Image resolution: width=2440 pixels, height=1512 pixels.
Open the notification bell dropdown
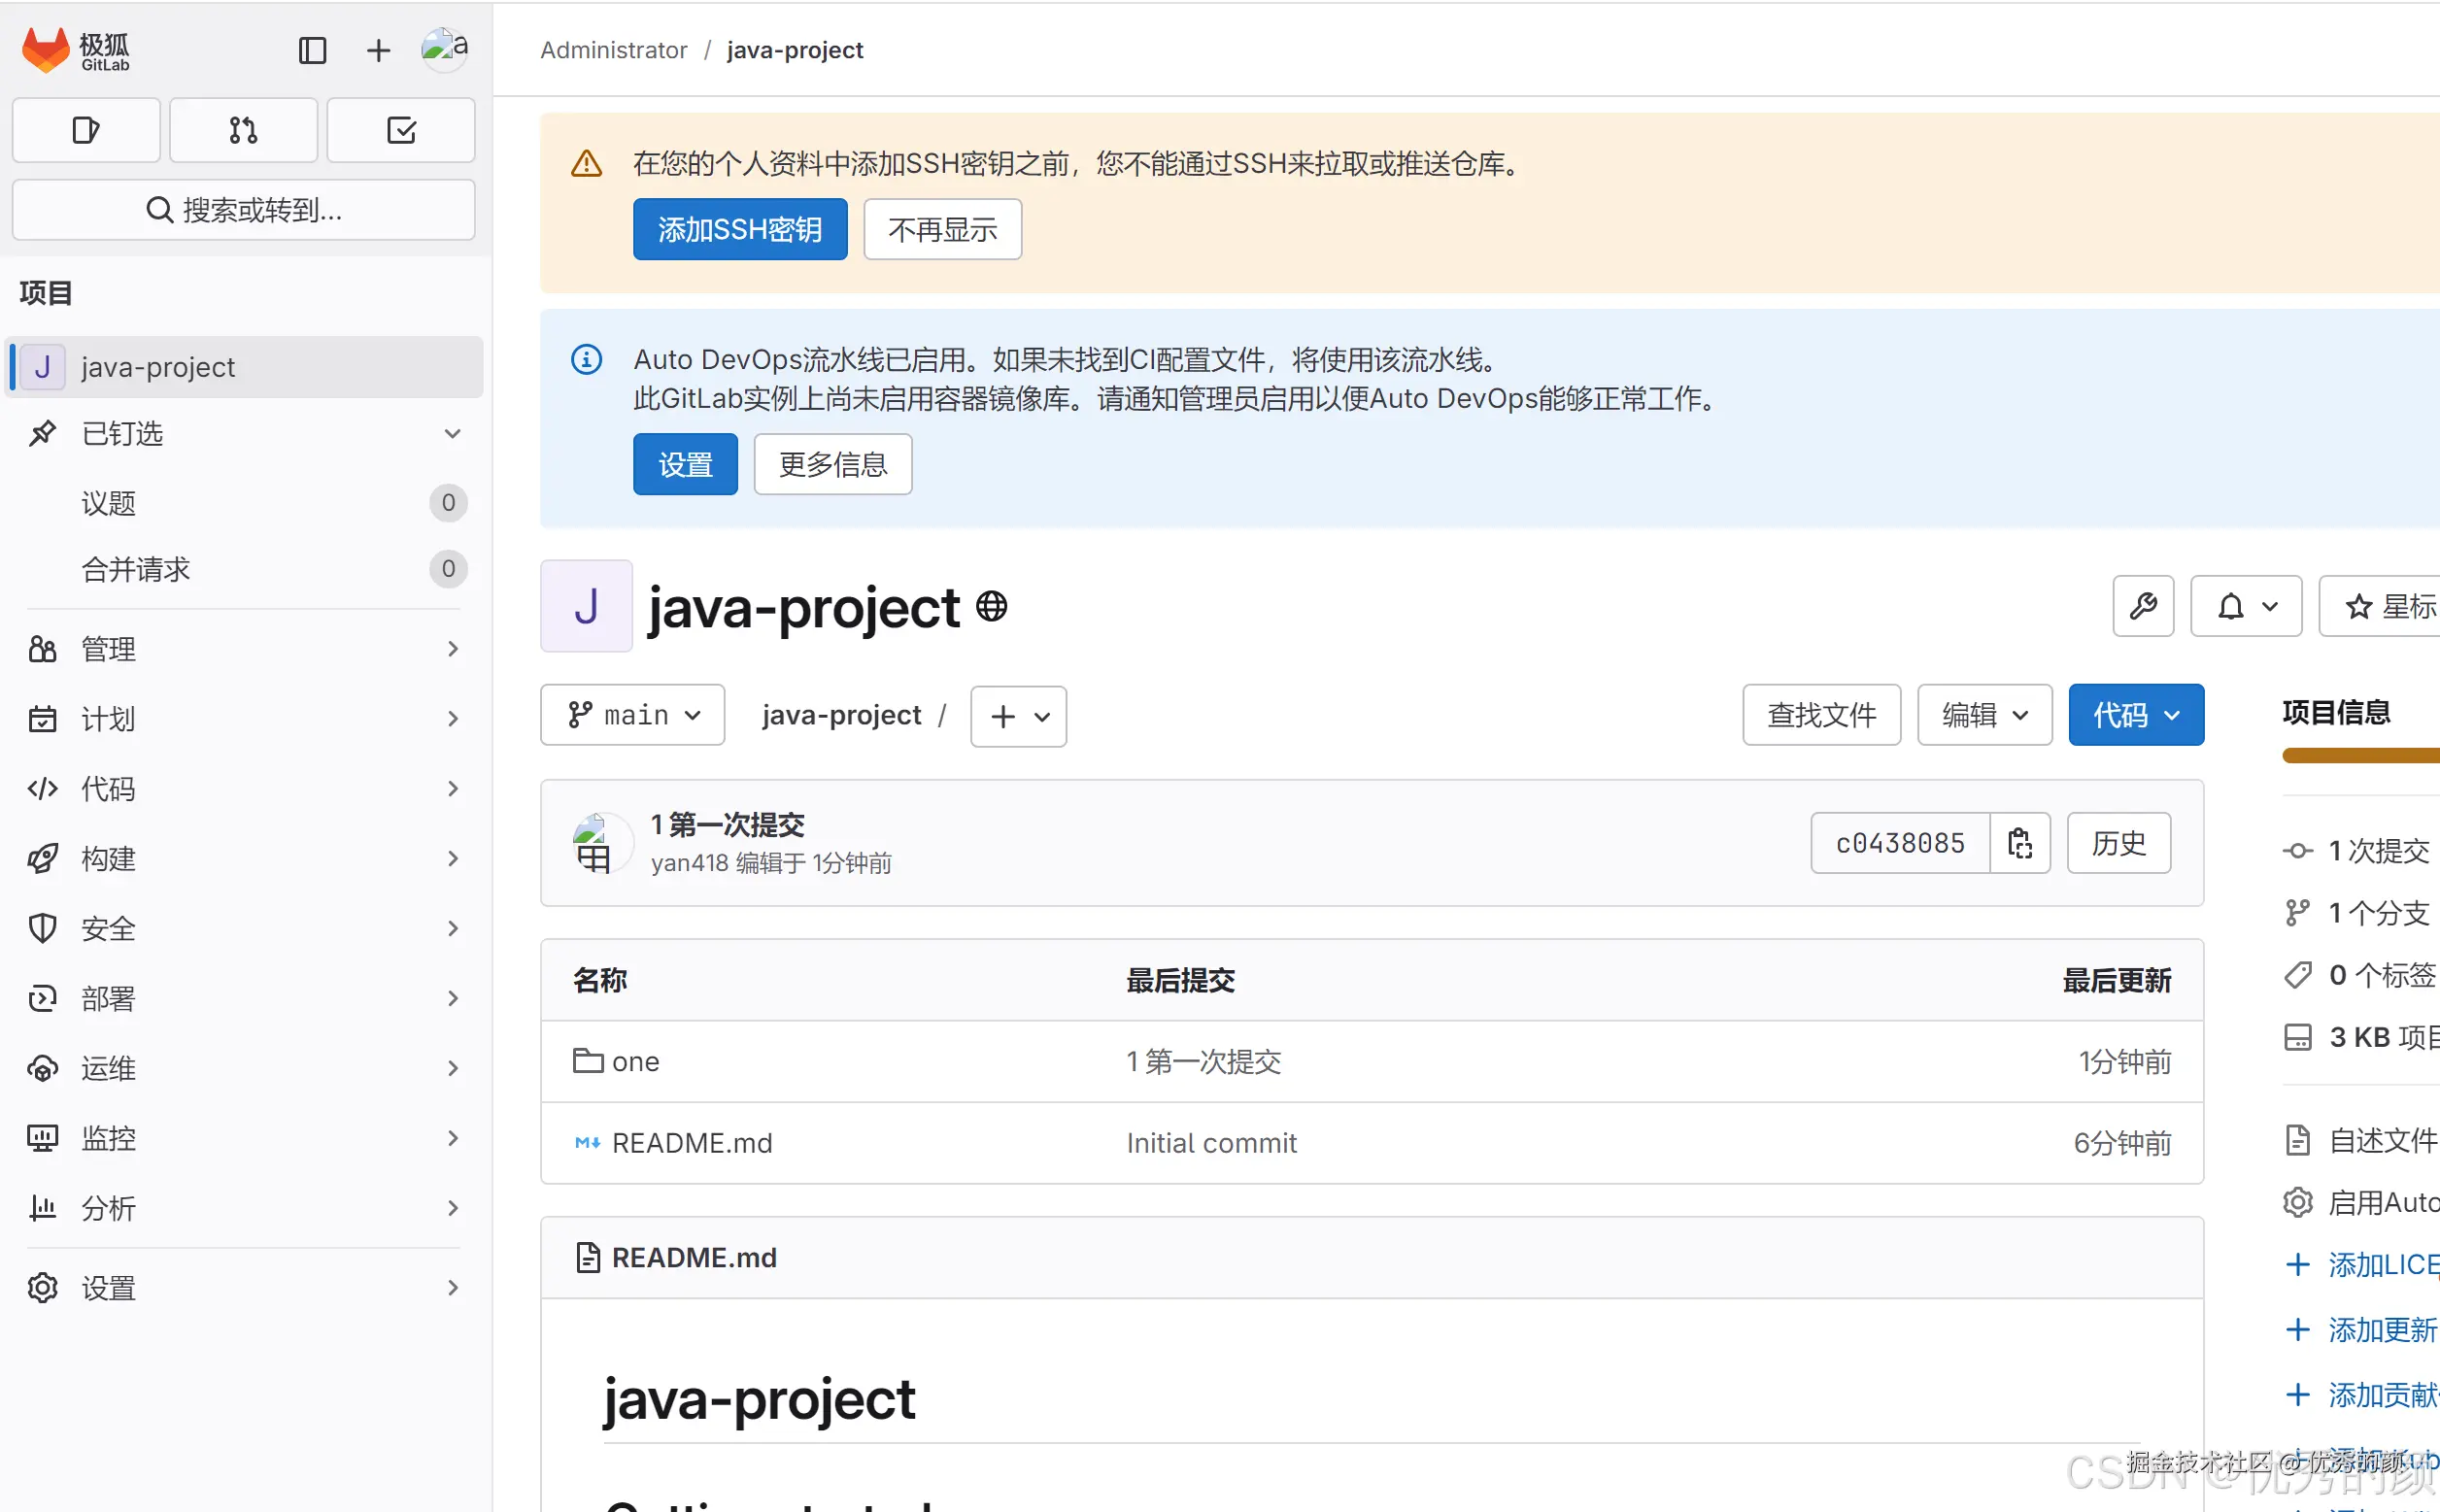point(2245,606)
